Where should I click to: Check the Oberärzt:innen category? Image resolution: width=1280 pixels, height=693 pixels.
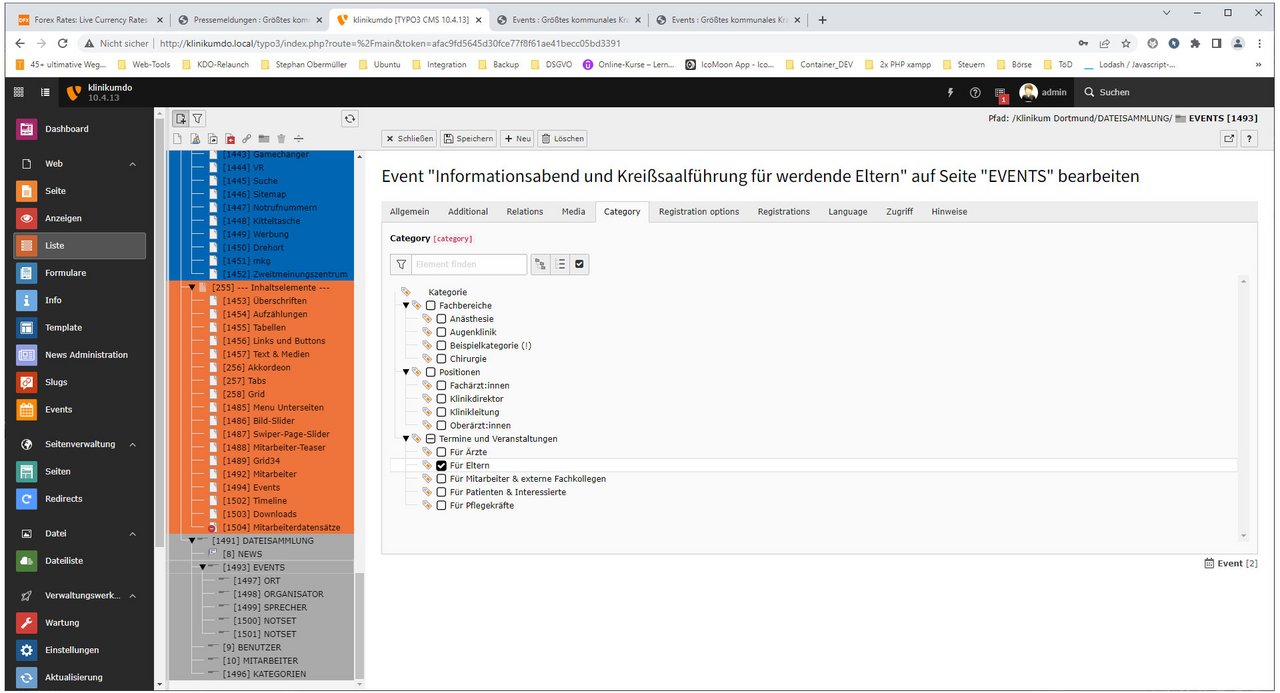coord(441,426)
